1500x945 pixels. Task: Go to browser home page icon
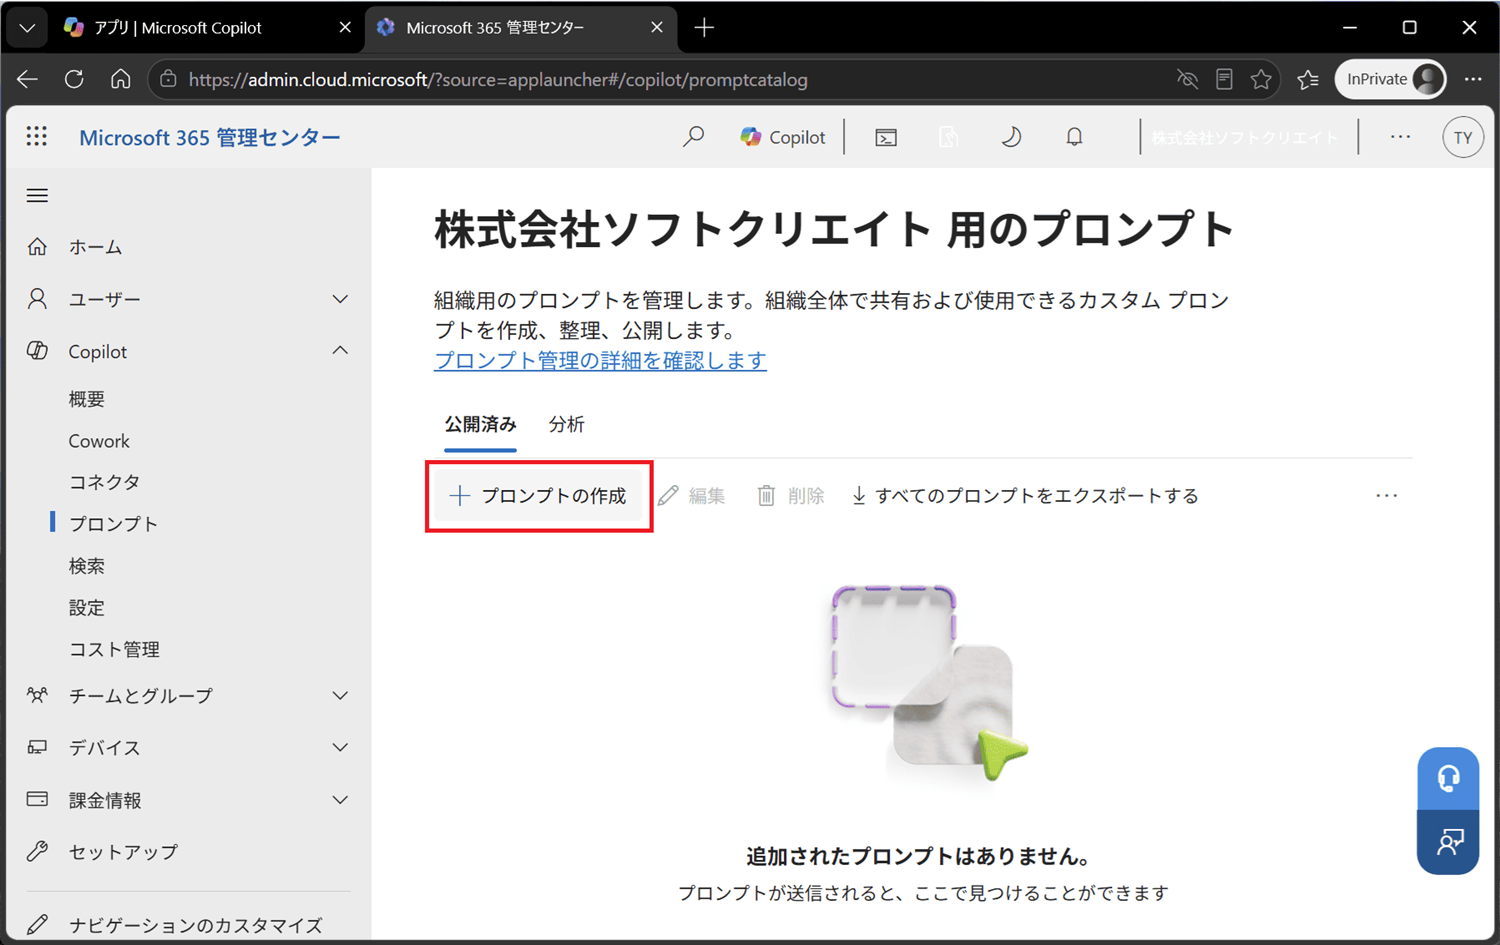tap(120, 79)
